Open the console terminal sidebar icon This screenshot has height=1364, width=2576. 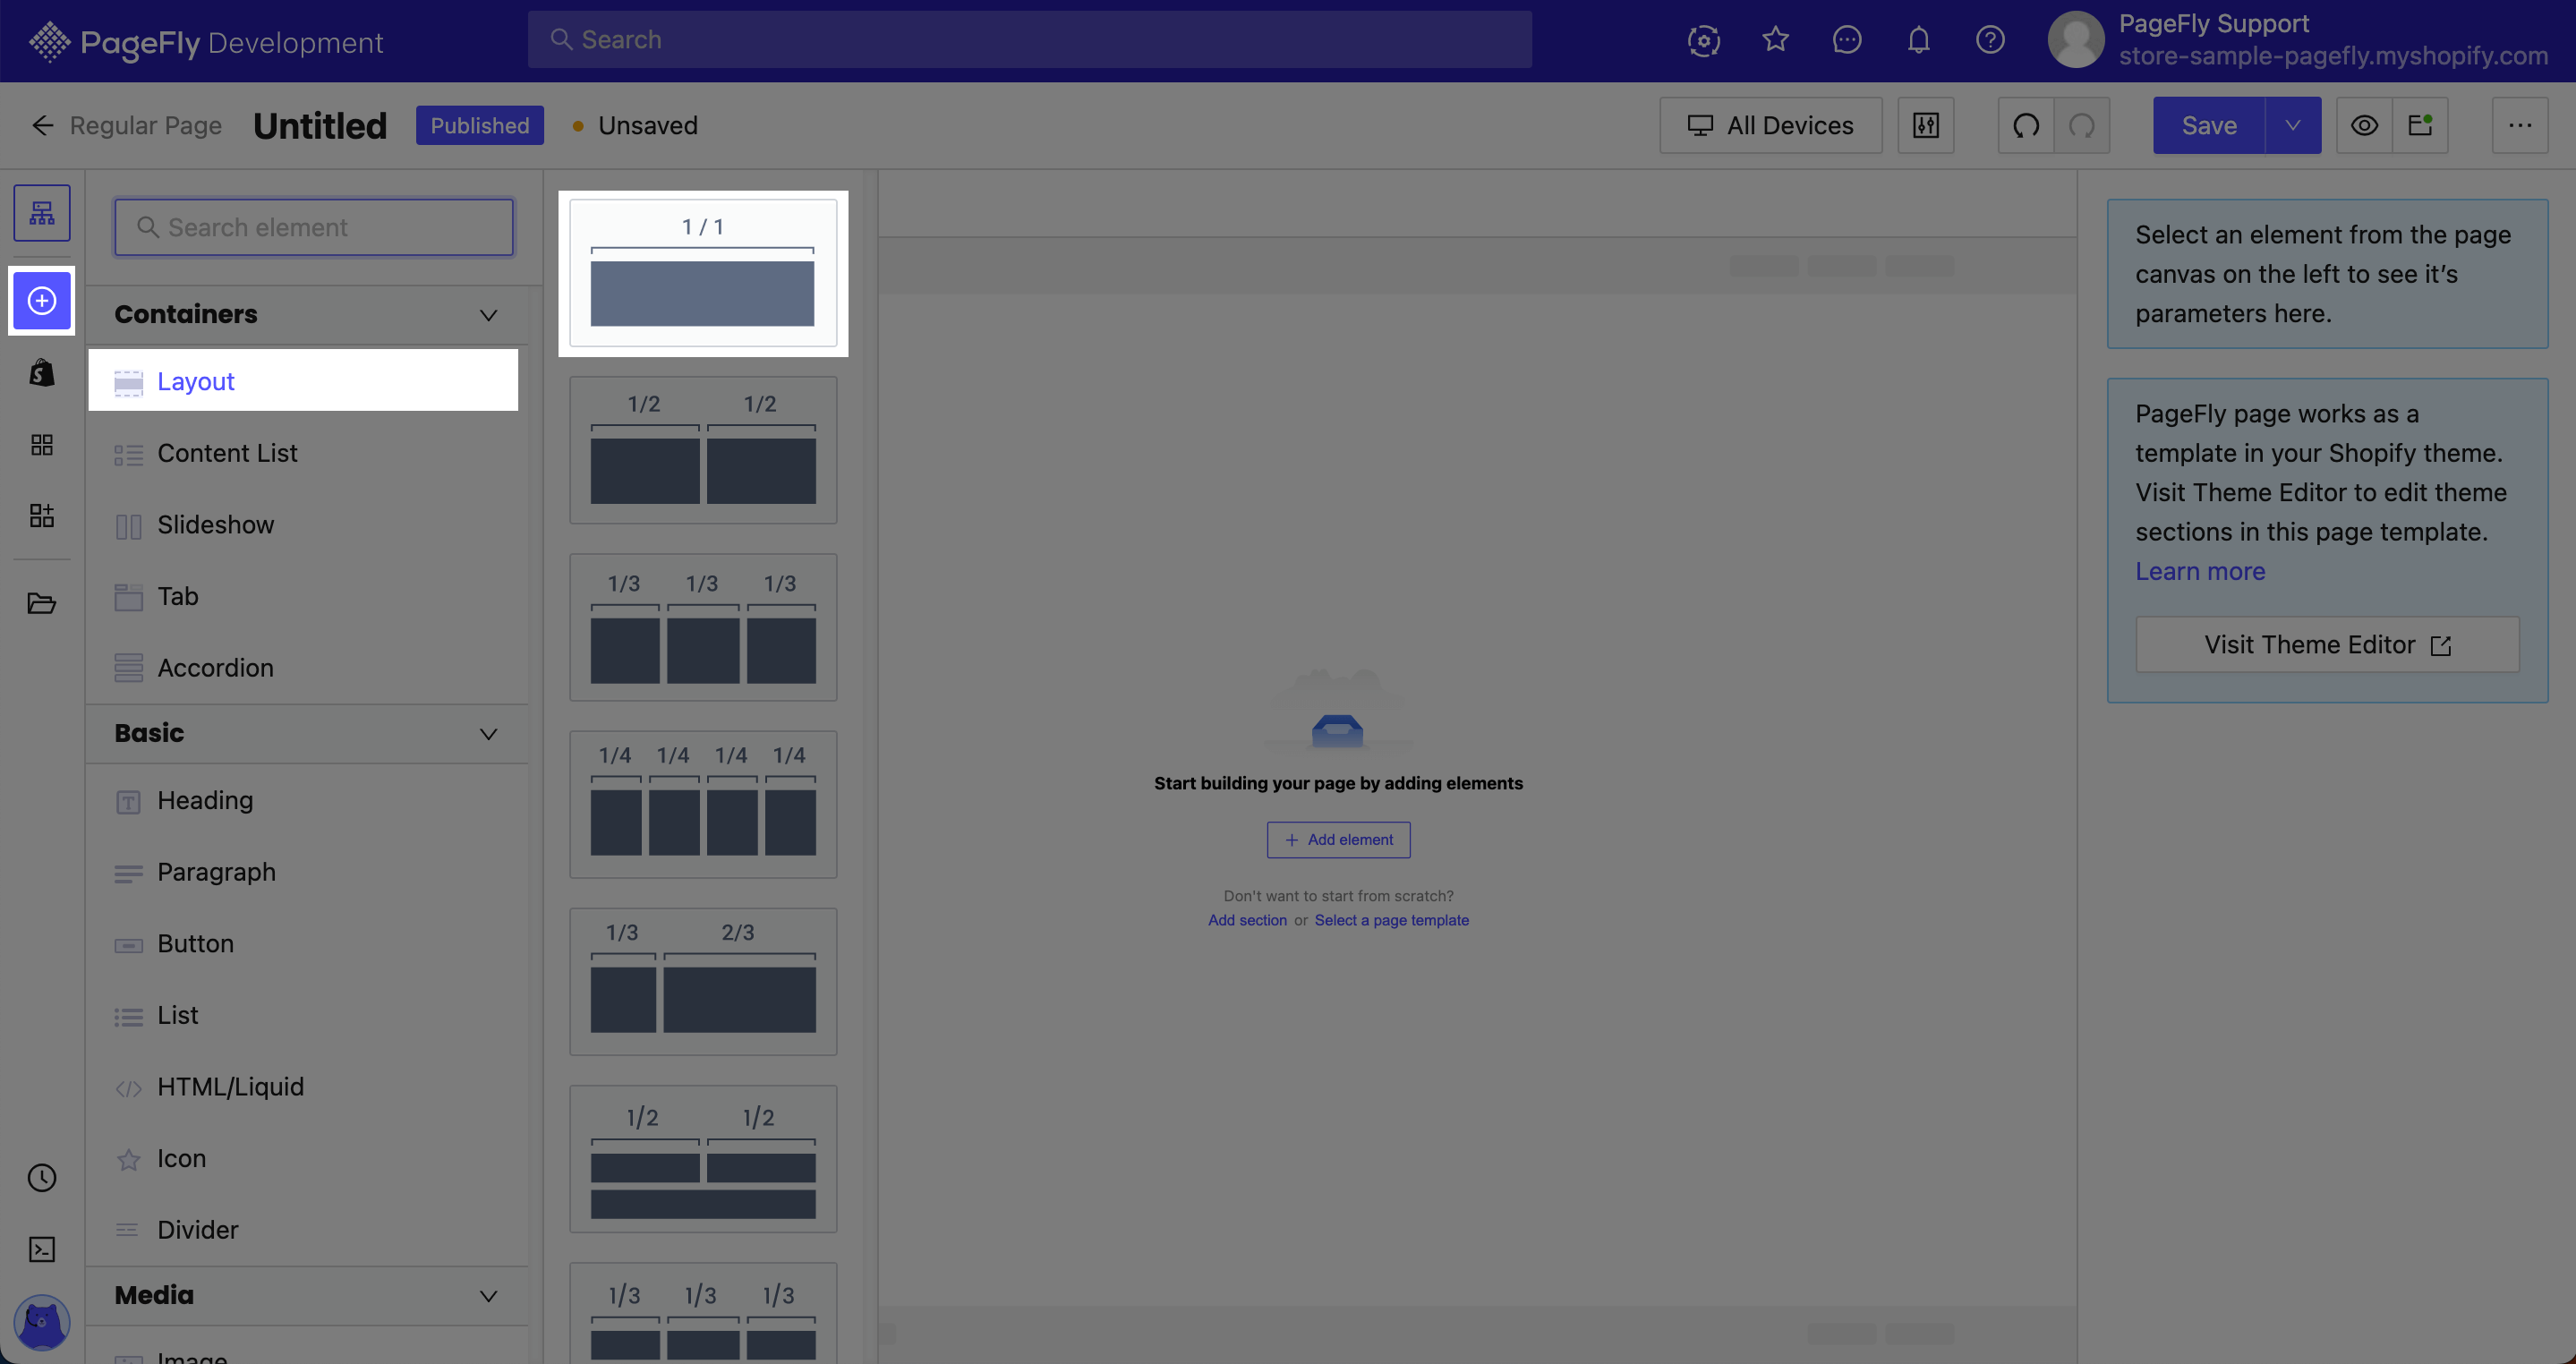(x=41, y=1249)
